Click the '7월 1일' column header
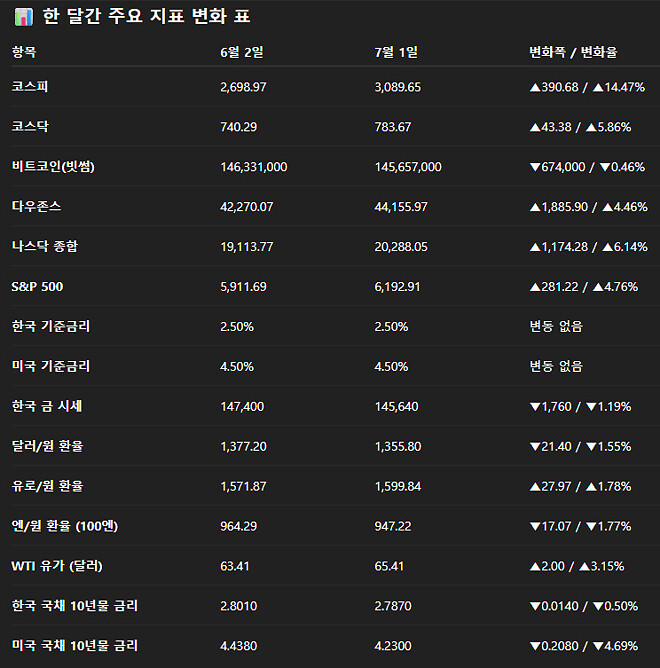This screenshot has width=660, height=668. (396, 51)
